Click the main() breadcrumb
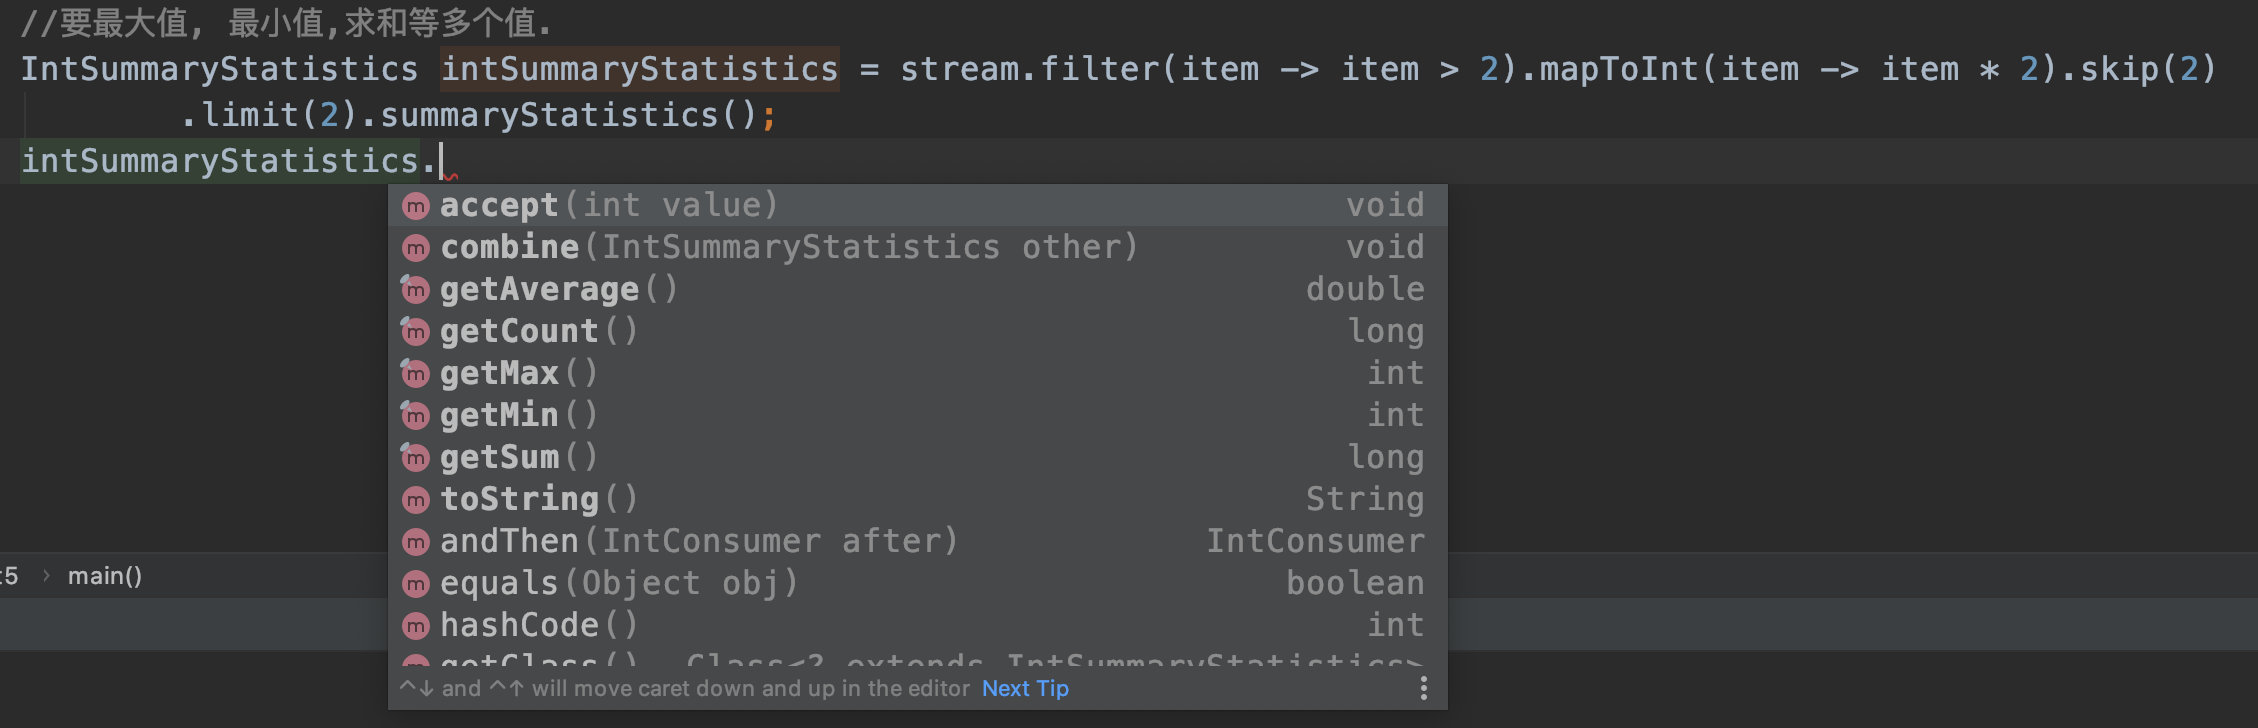 [104, 576]
